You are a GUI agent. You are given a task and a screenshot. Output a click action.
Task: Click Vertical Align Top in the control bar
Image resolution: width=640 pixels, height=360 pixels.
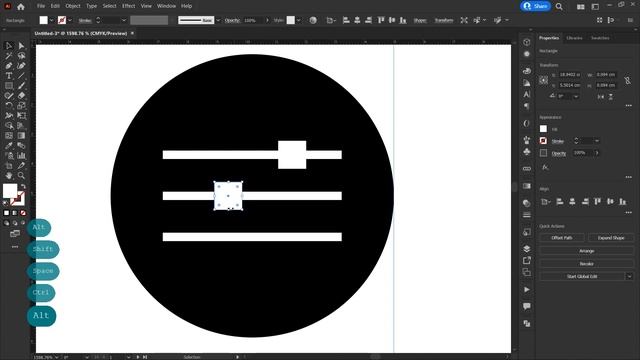point(381,20)
